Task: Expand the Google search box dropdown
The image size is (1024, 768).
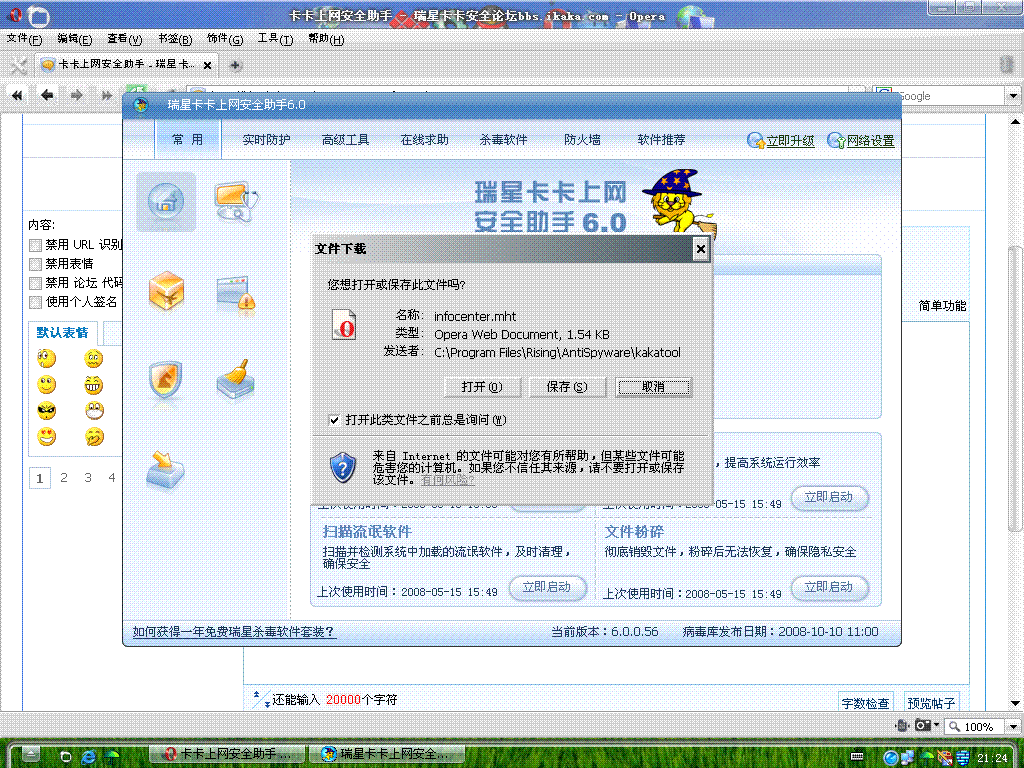Action: (x=1013, y=96)
